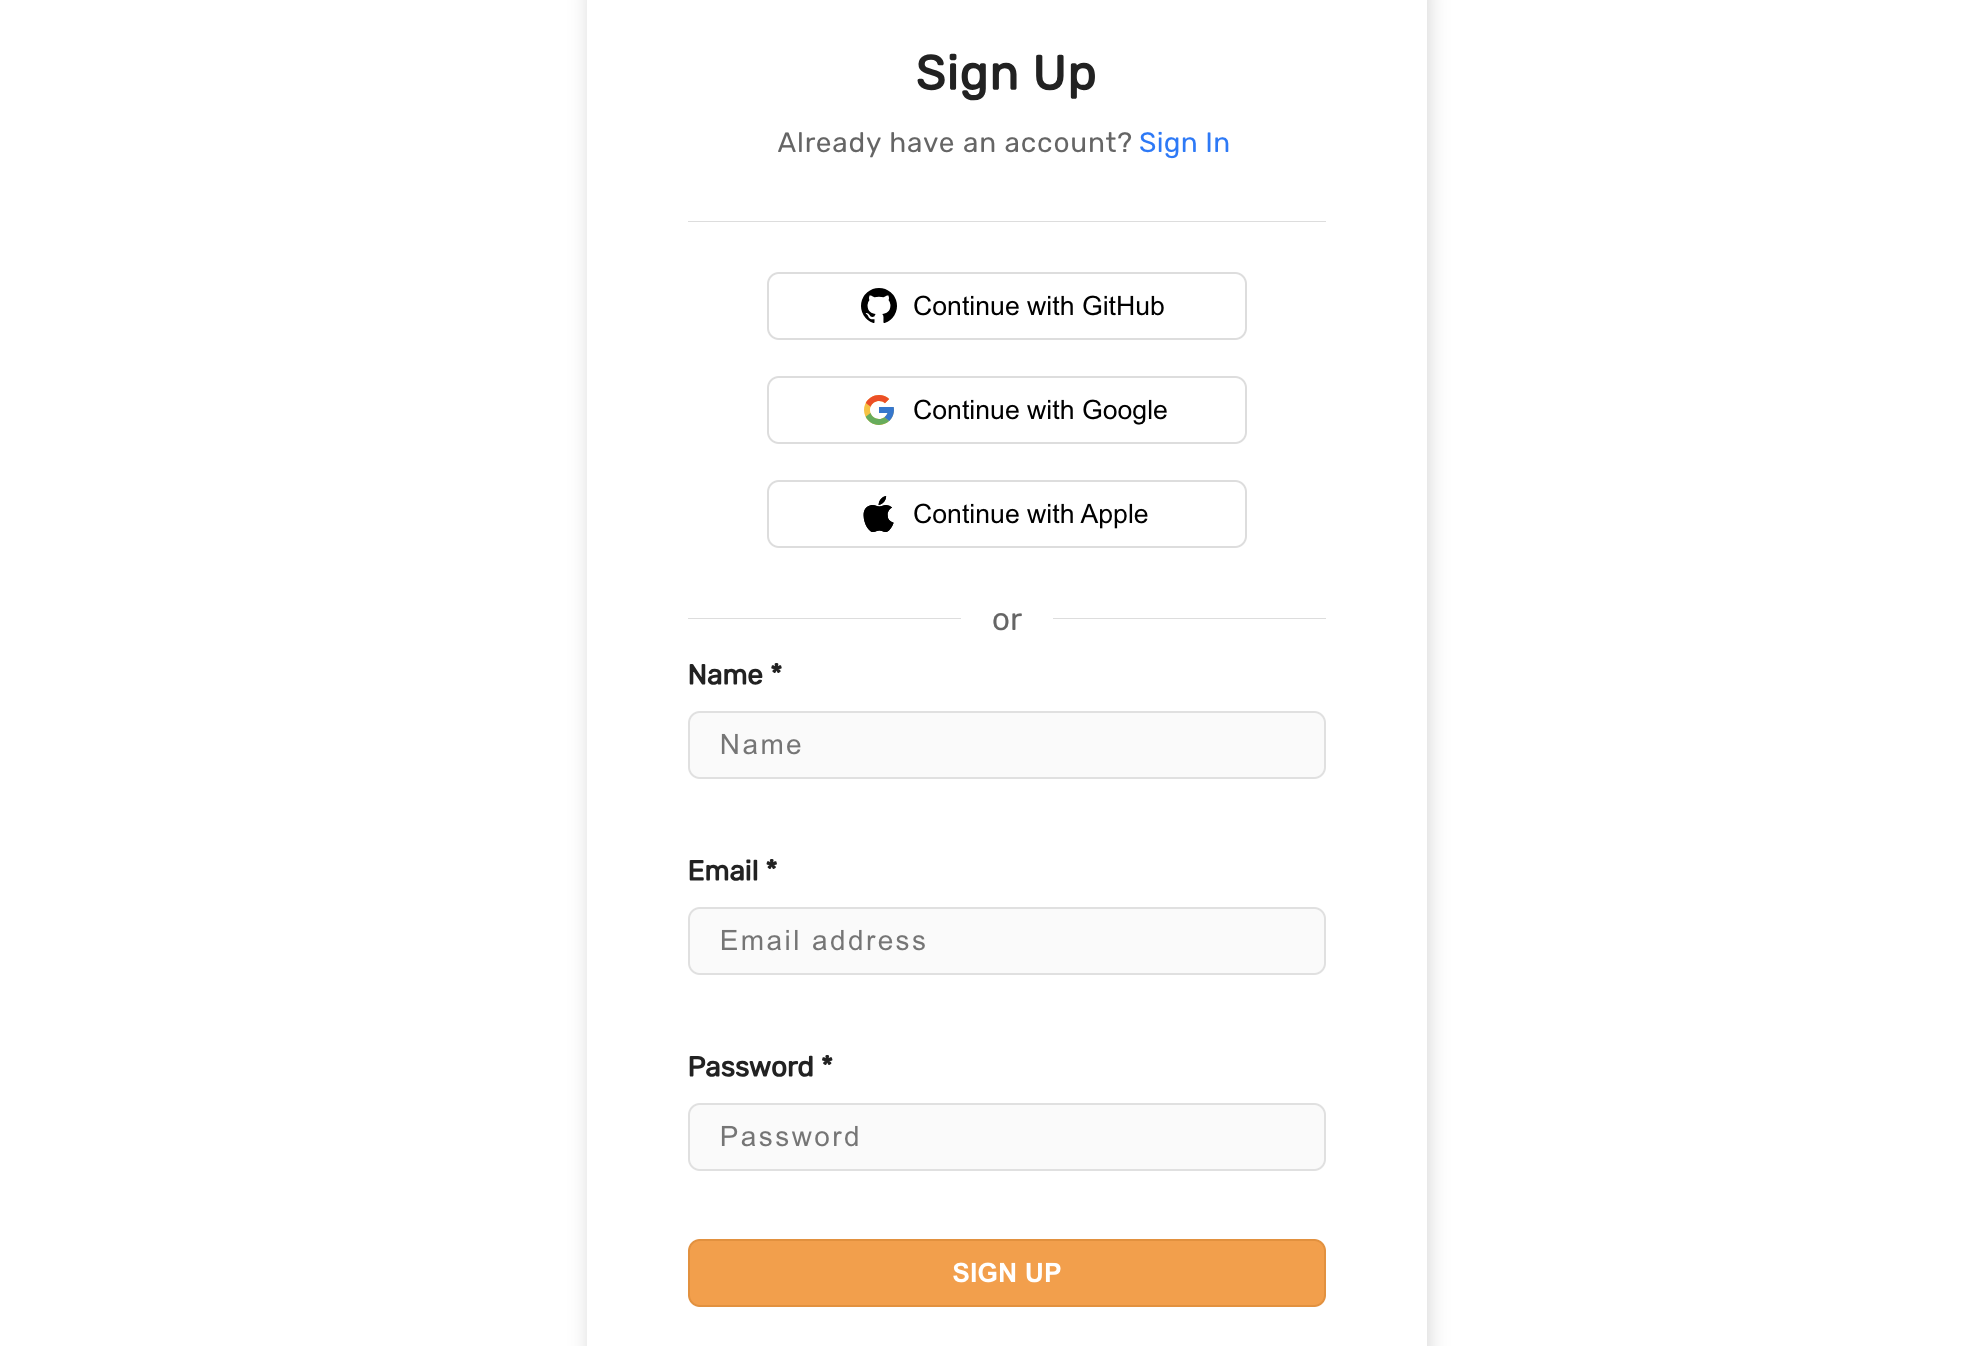Click the Email field label

pyautogui.click(x=724, y=870)
